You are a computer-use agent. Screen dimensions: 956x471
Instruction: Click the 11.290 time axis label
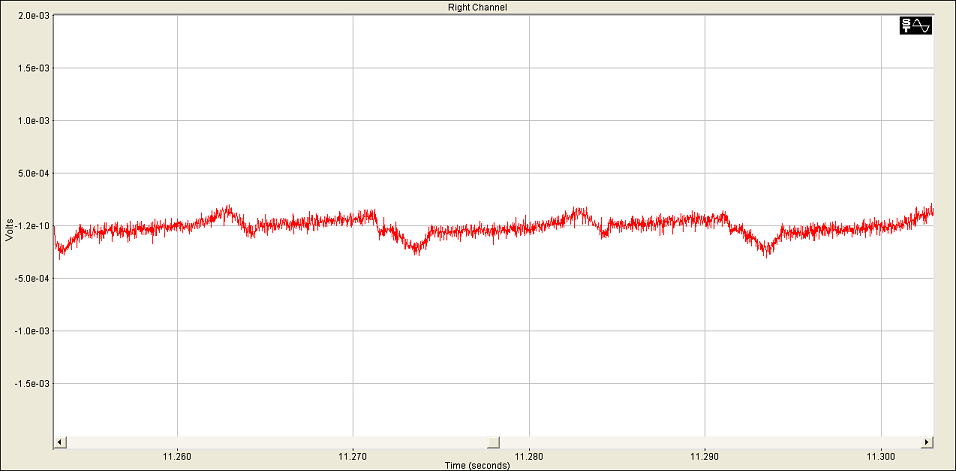click(x=705, y=457)
